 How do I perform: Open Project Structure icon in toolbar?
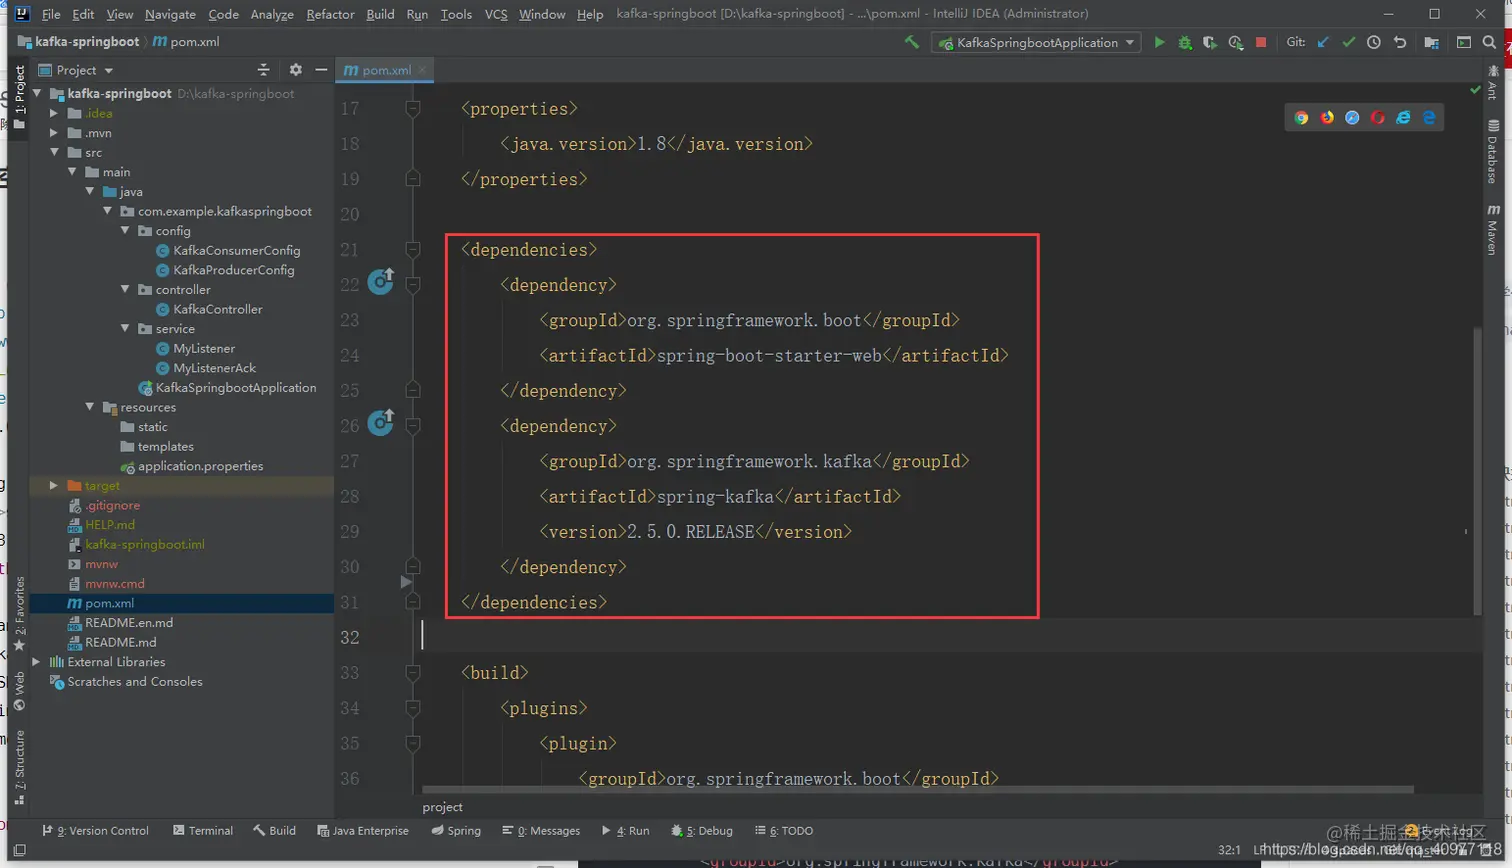click(x=1432, y=42)
